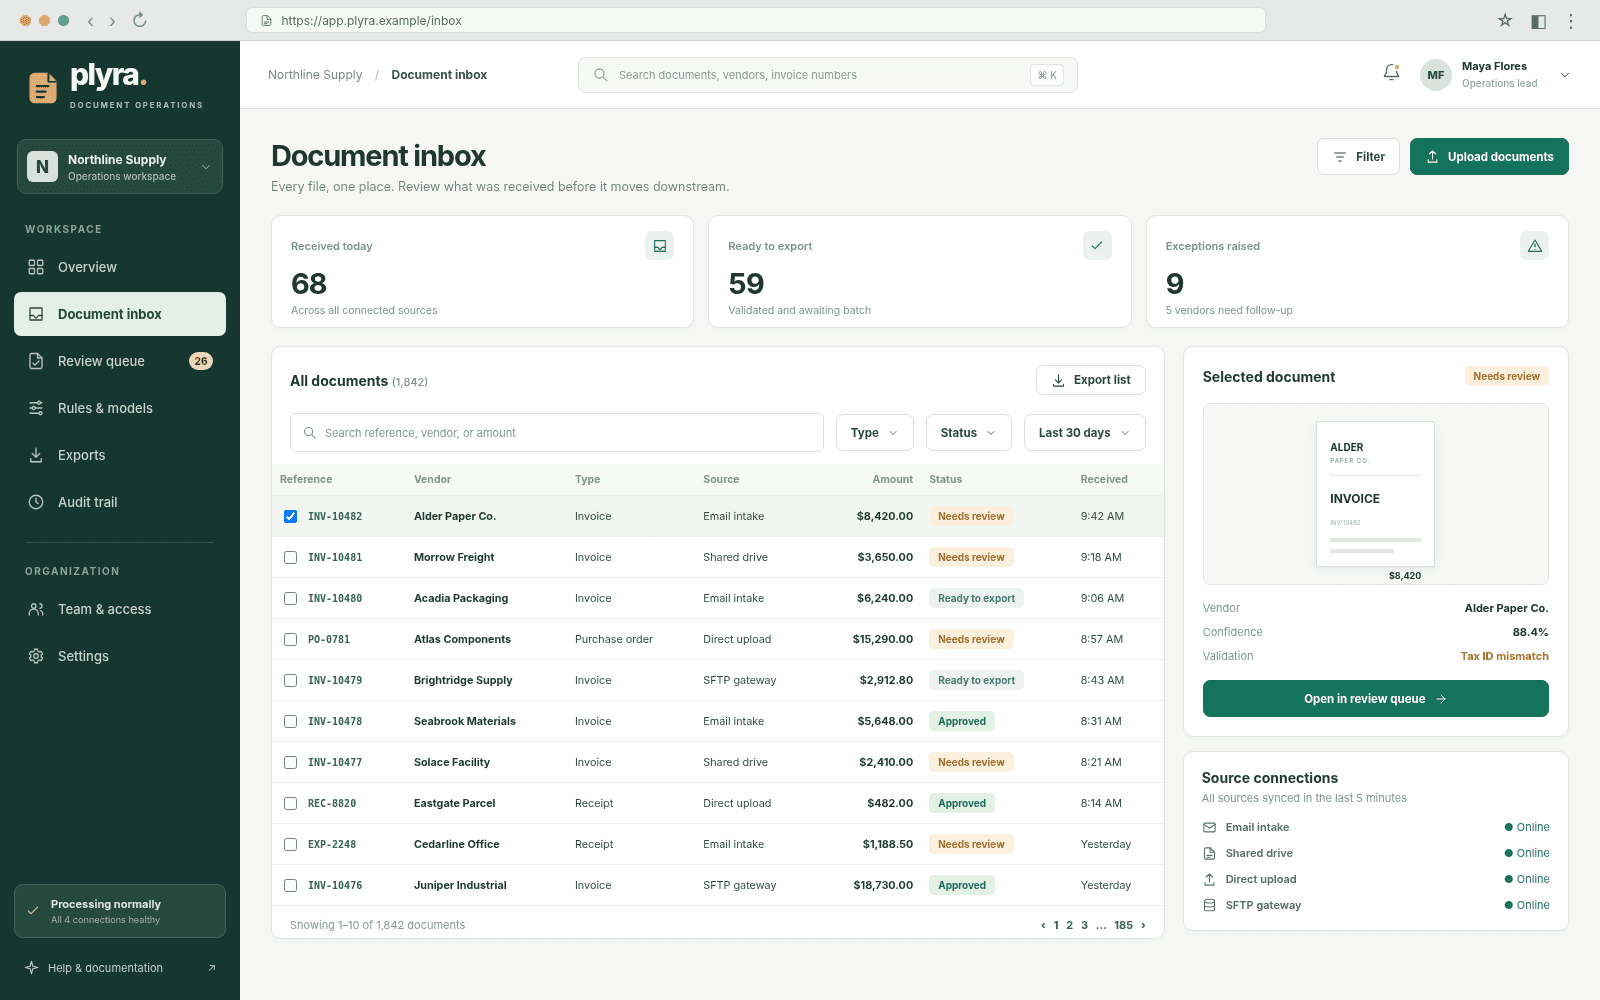Tick the INV-10480 Acadia Packaging checkbox
The image size is (1600, 1000).
point(290,598)
